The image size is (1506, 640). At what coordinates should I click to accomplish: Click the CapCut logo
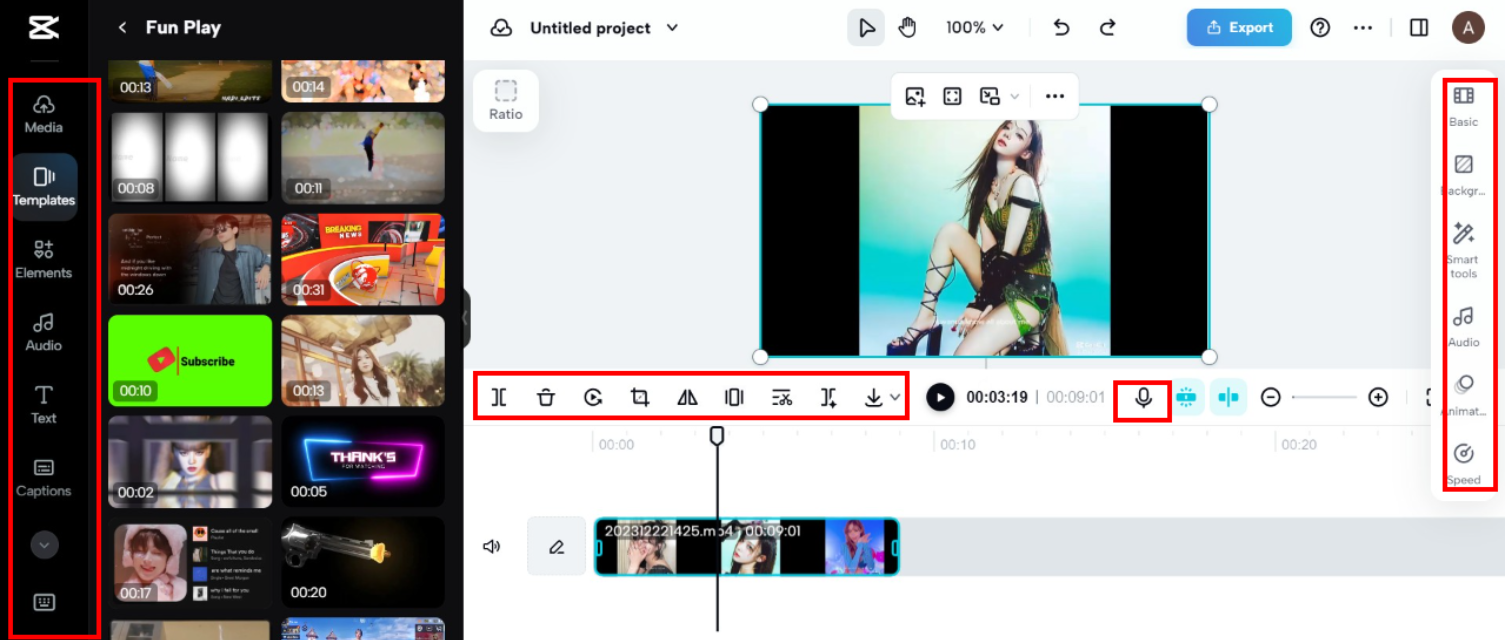click(43, 27)
